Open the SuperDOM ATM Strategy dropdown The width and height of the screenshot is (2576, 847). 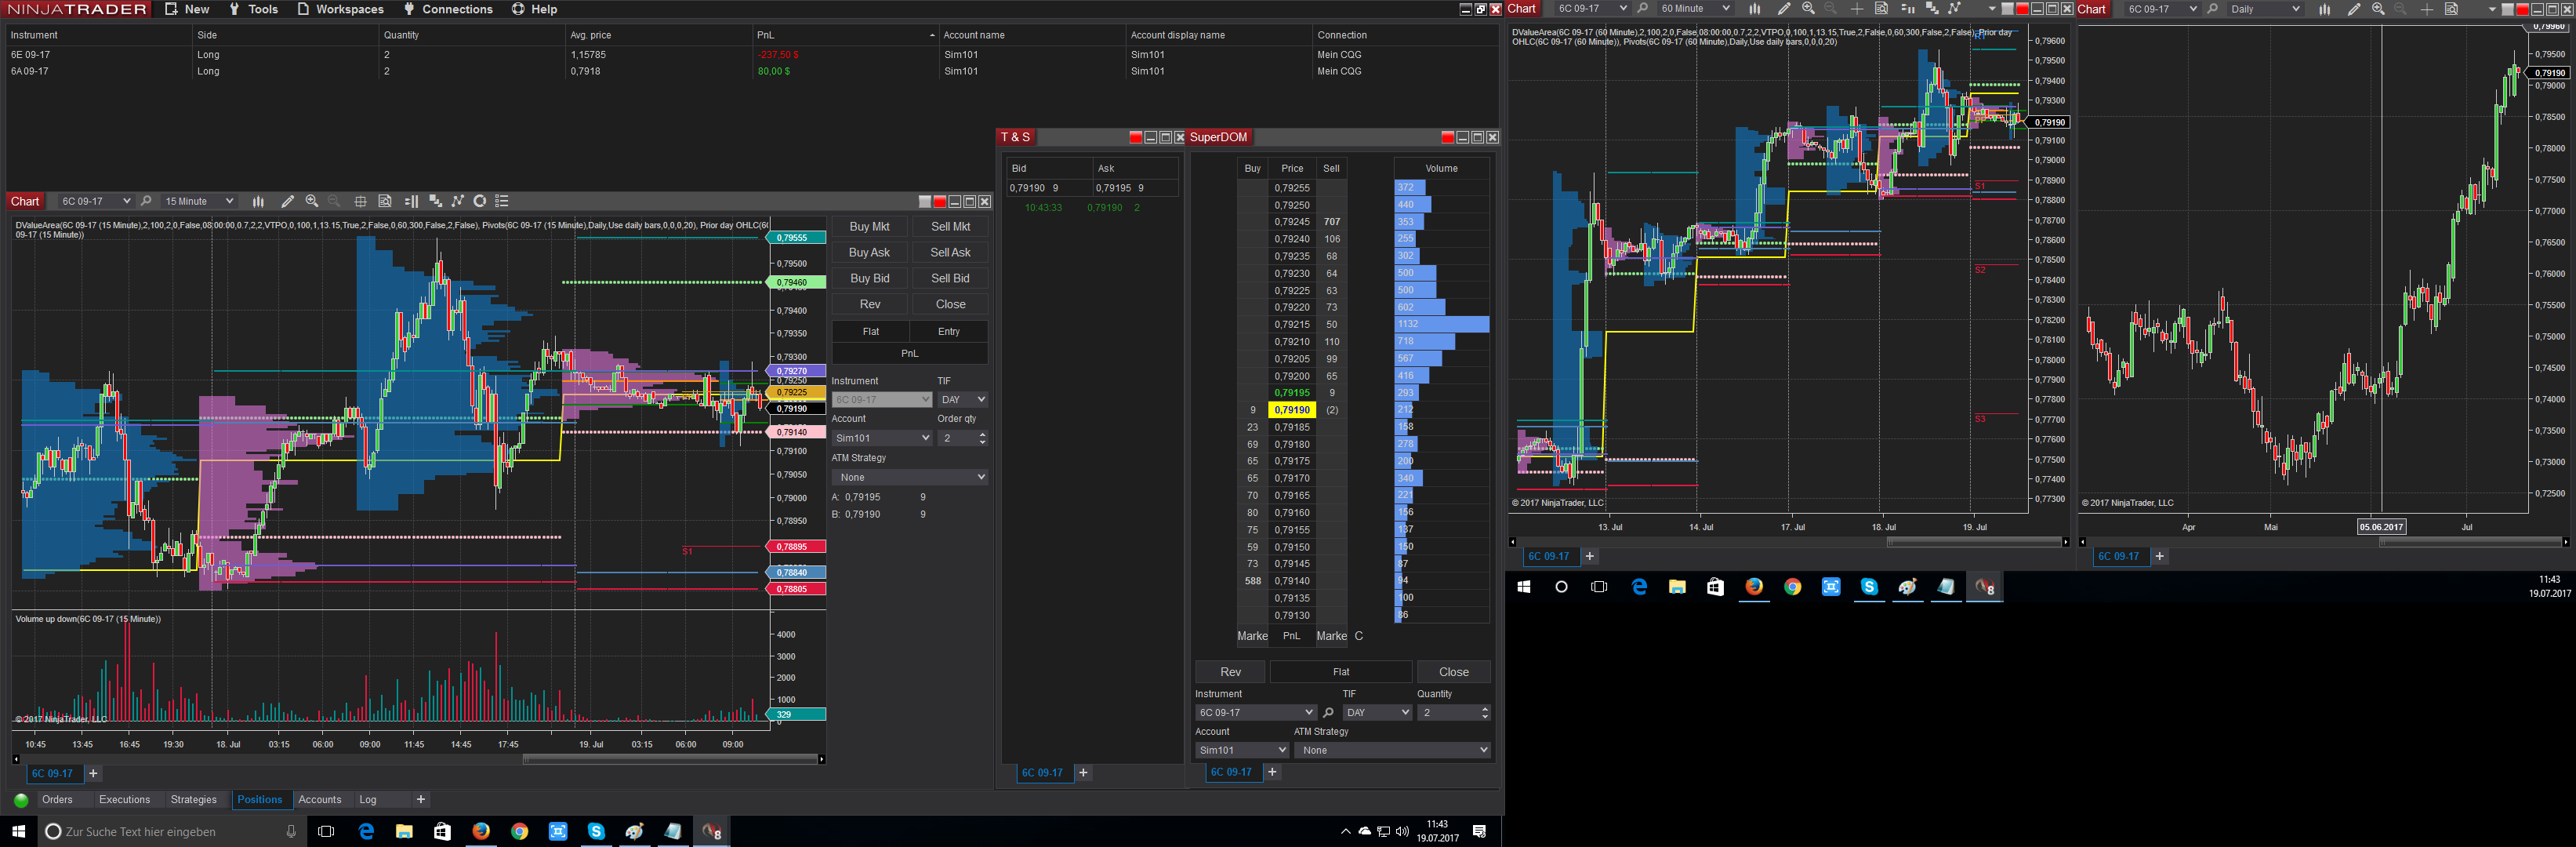[1392, 750]
